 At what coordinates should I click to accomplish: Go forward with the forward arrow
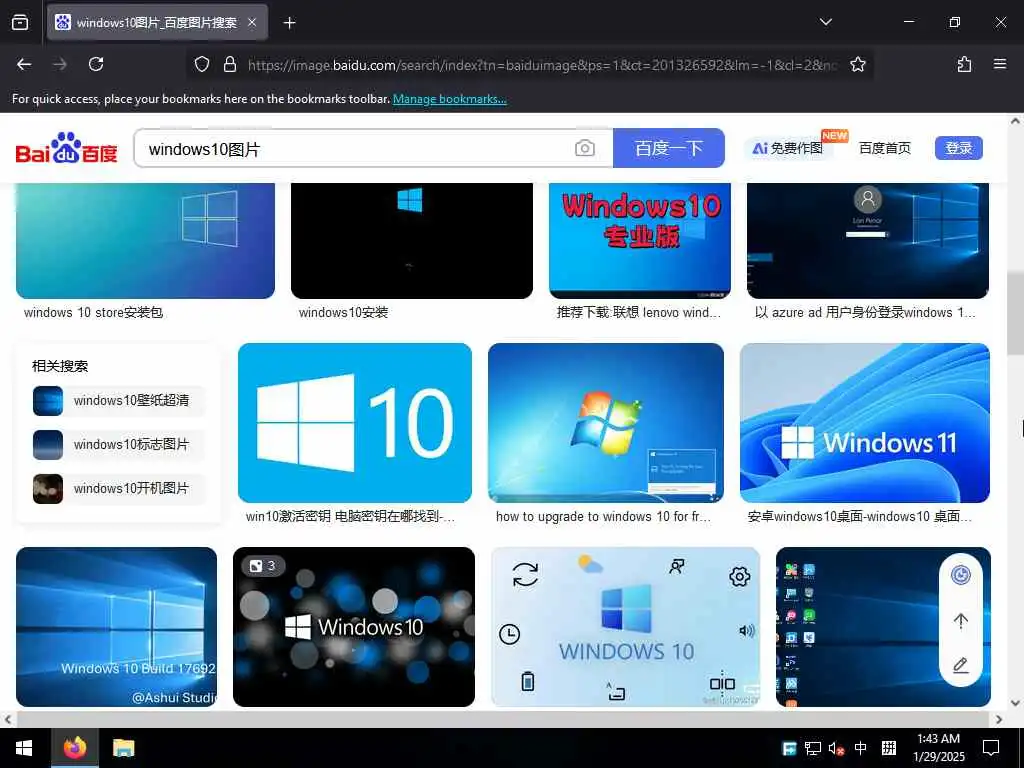click(x=60, y=64)
